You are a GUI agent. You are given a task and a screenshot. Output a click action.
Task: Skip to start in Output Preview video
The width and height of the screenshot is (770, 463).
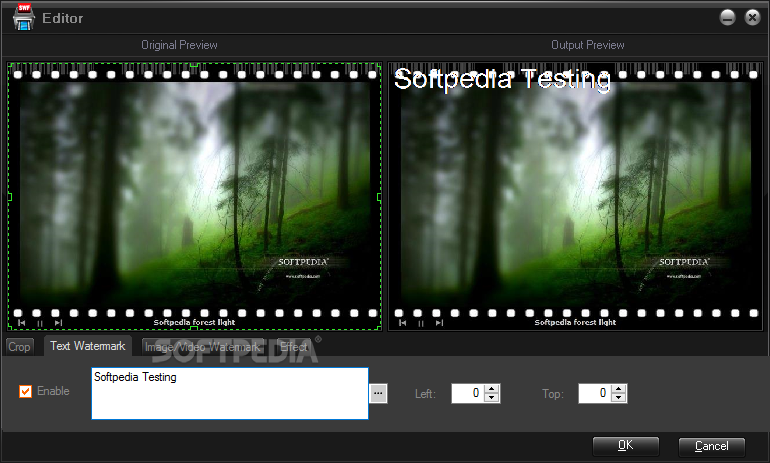403,323
